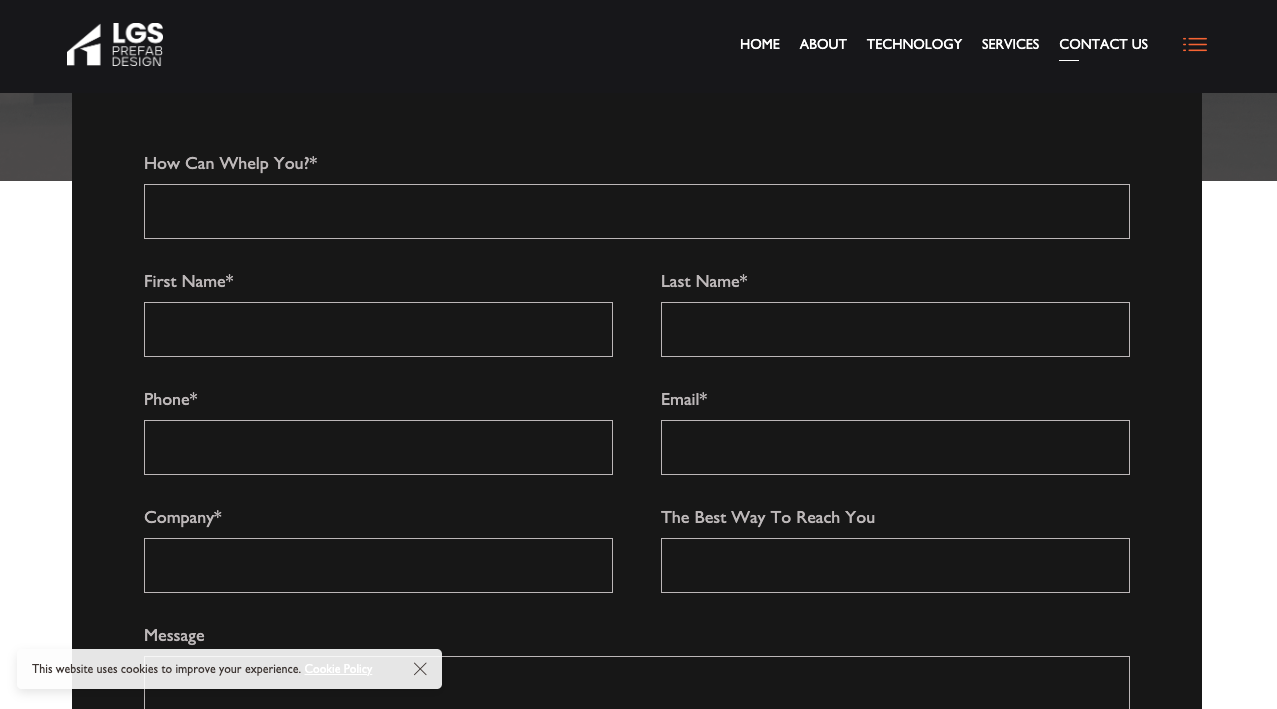Focus the First Name input field
Screen dimensions: 1277x709
coord(378,329)
